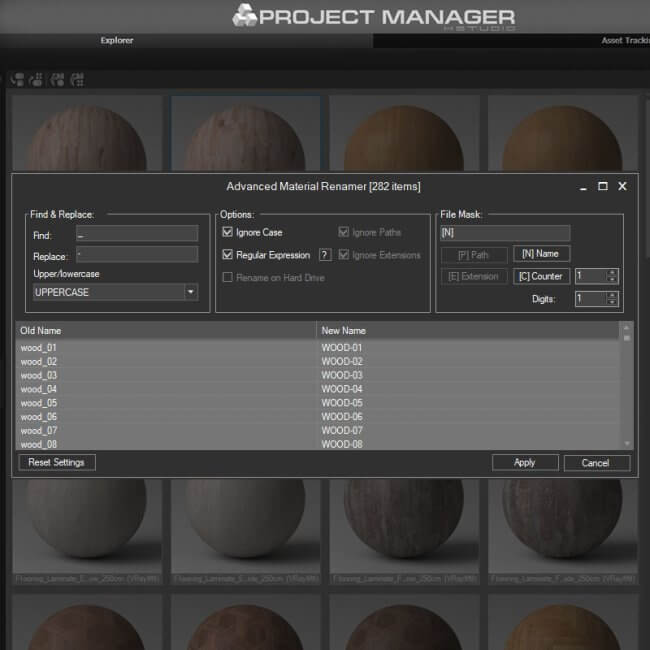Image resolution: width=650 pixels, height=650 pixels.
Task: Click the second Explorer toolbar icon with grid dots on top
Action: point(36,79)
